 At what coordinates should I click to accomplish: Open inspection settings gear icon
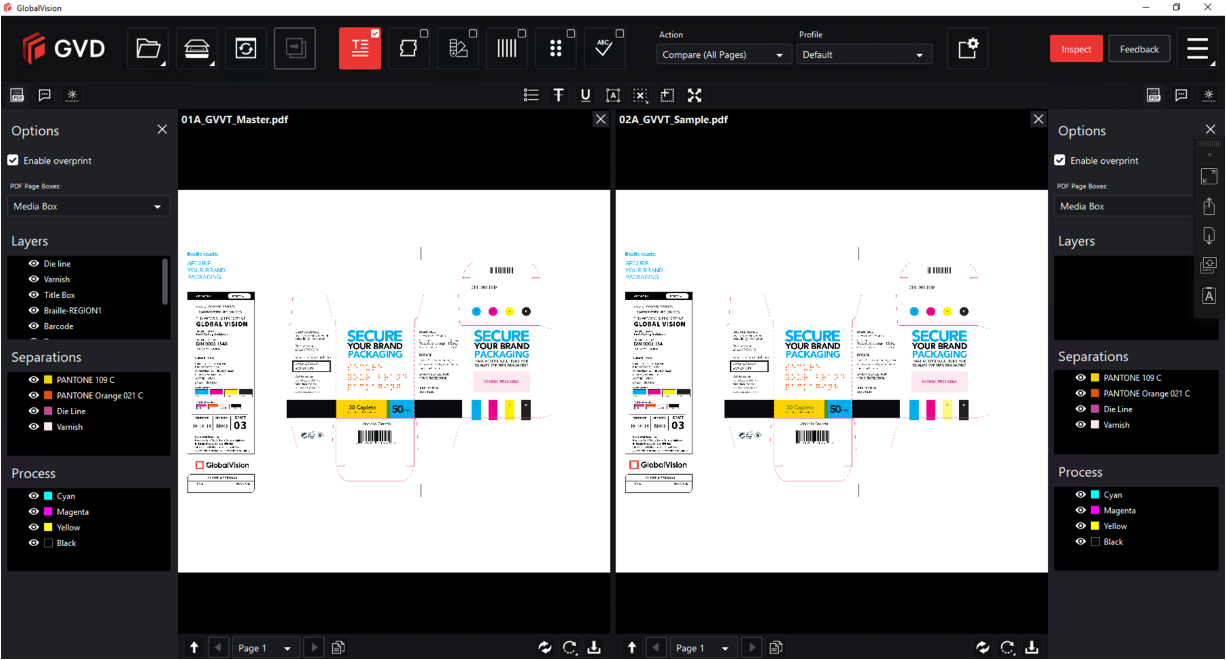pyautogui.click(x=967, y=48)
